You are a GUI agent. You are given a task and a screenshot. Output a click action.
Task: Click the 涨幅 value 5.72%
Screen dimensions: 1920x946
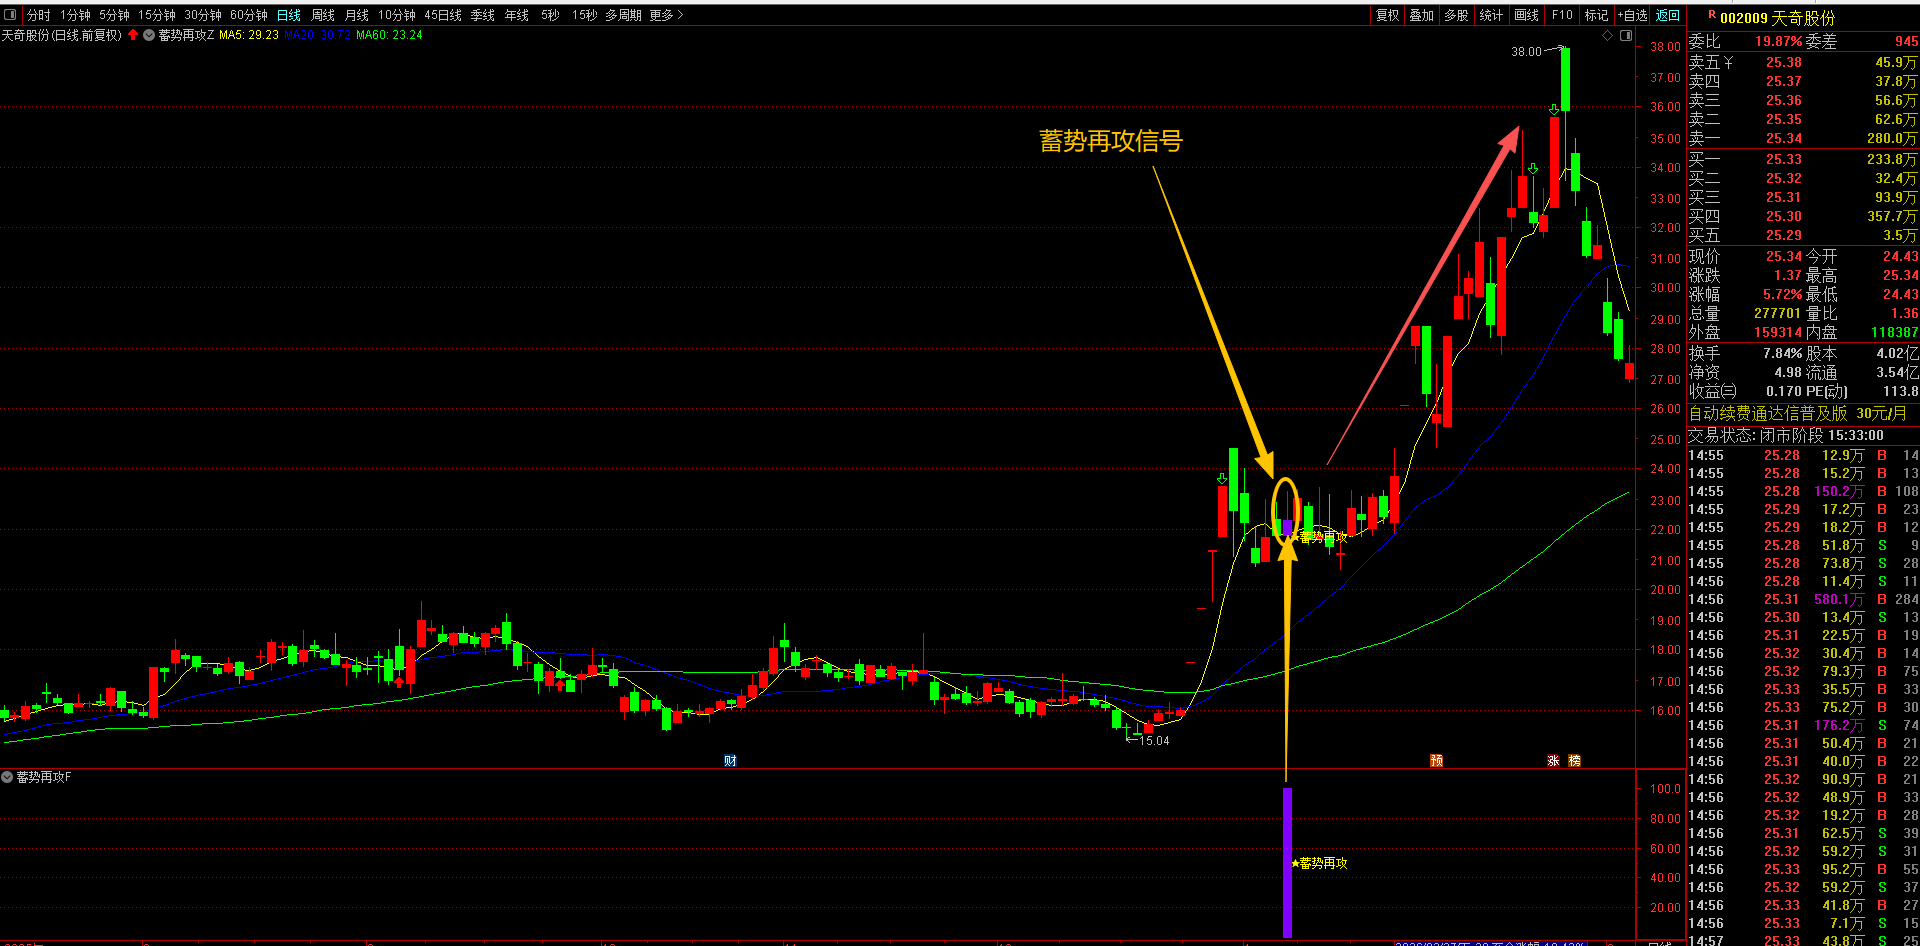1783,294
